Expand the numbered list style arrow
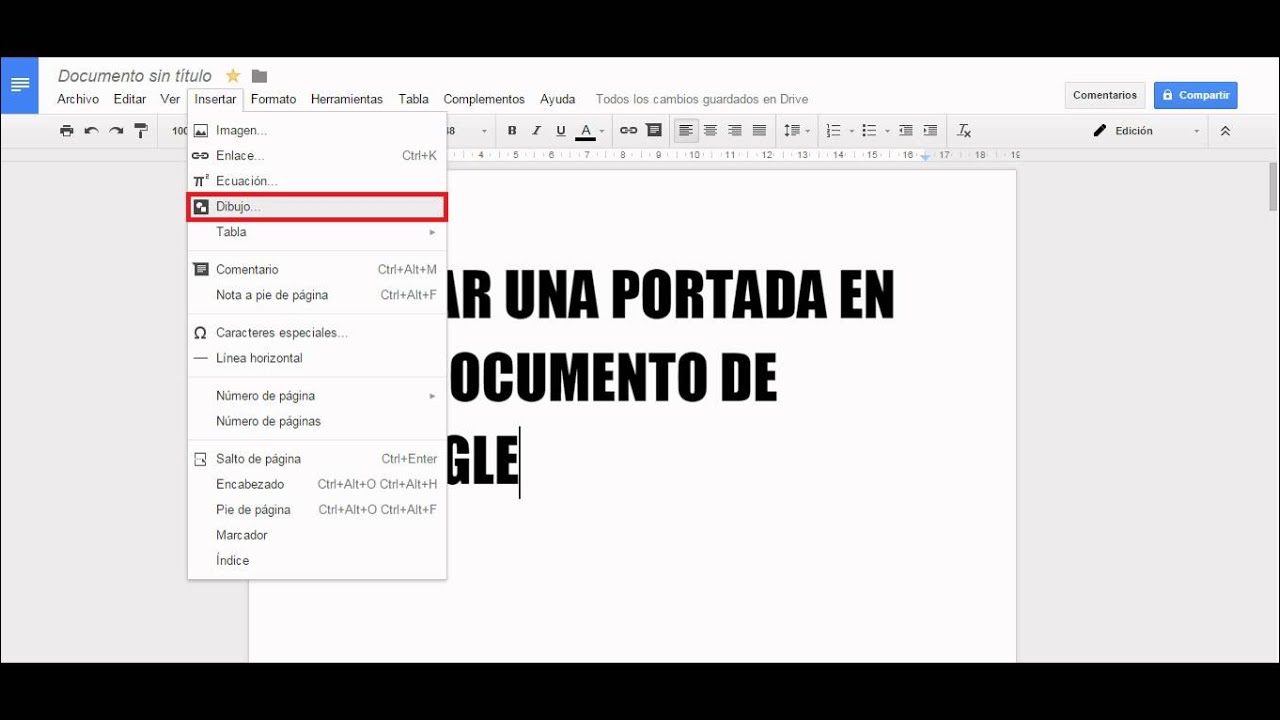 click(852, 131)
